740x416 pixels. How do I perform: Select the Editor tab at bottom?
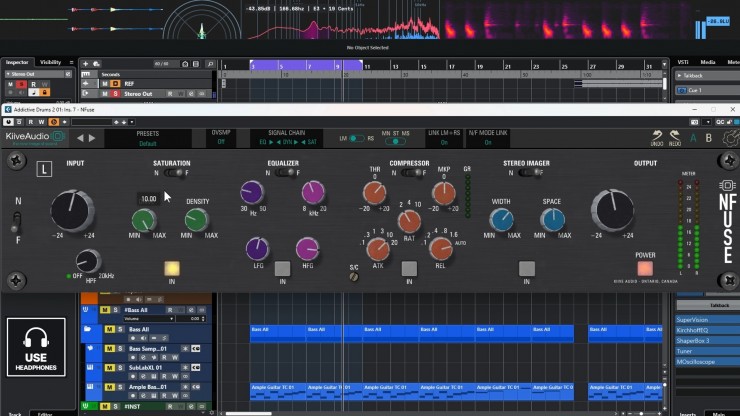(45, 414)
